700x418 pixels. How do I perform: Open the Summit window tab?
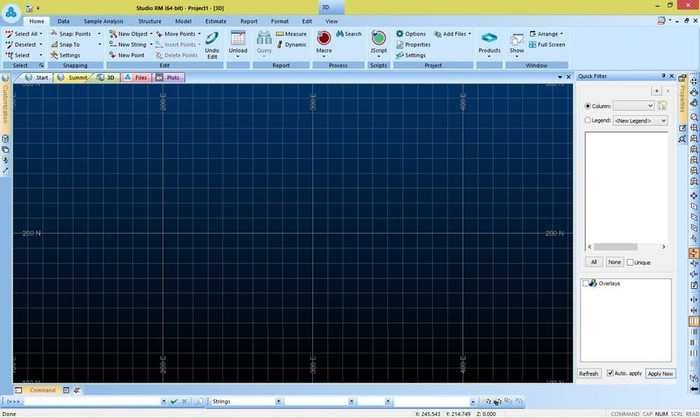click(x=73, y=78)
